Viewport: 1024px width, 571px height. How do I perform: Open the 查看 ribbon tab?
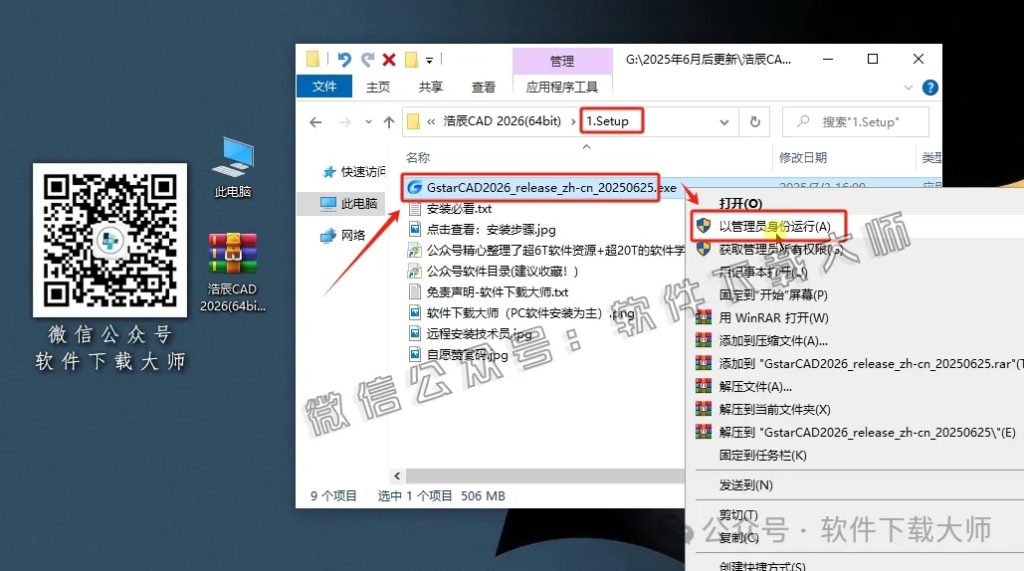pos(483,87)
